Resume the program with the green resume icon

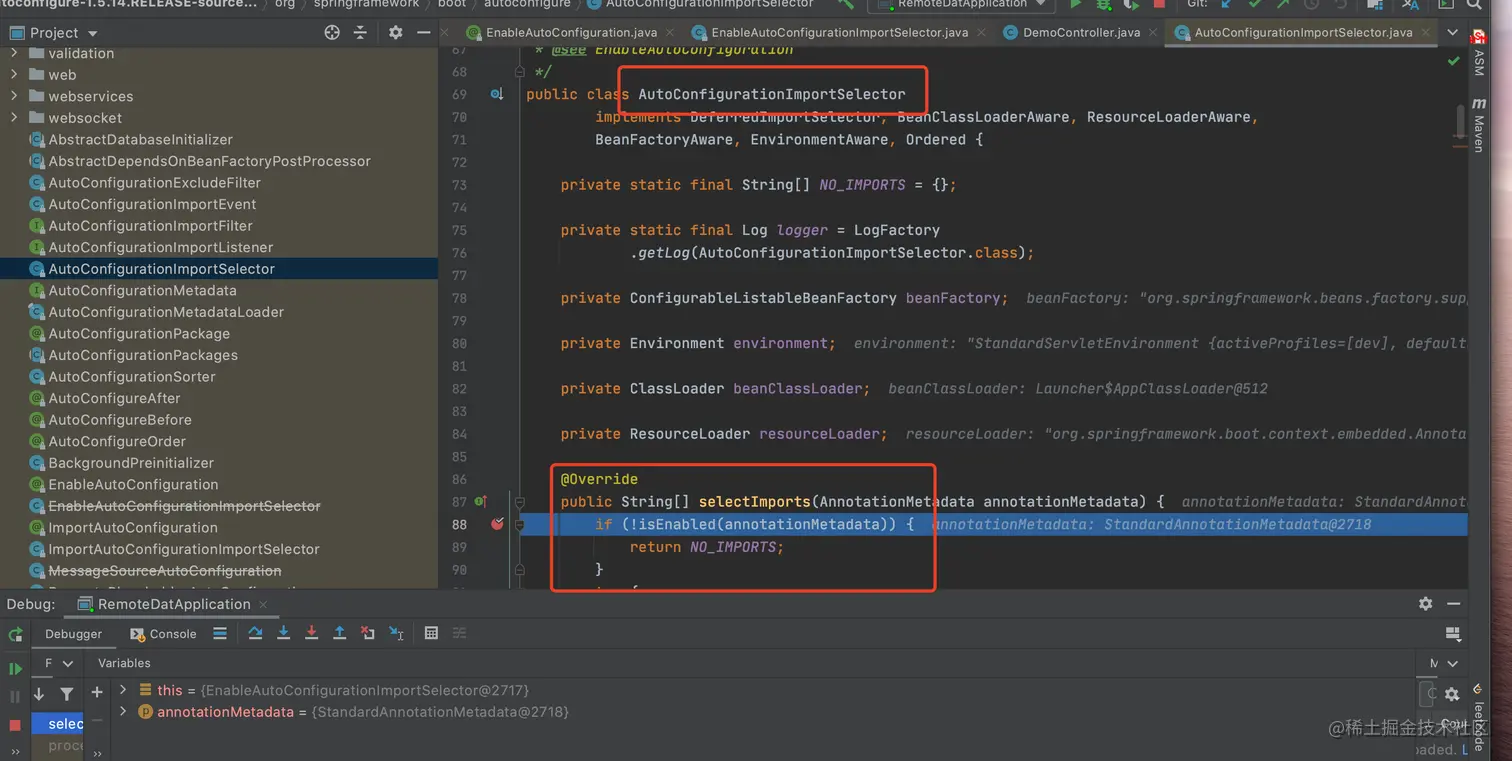coord(15,668)
